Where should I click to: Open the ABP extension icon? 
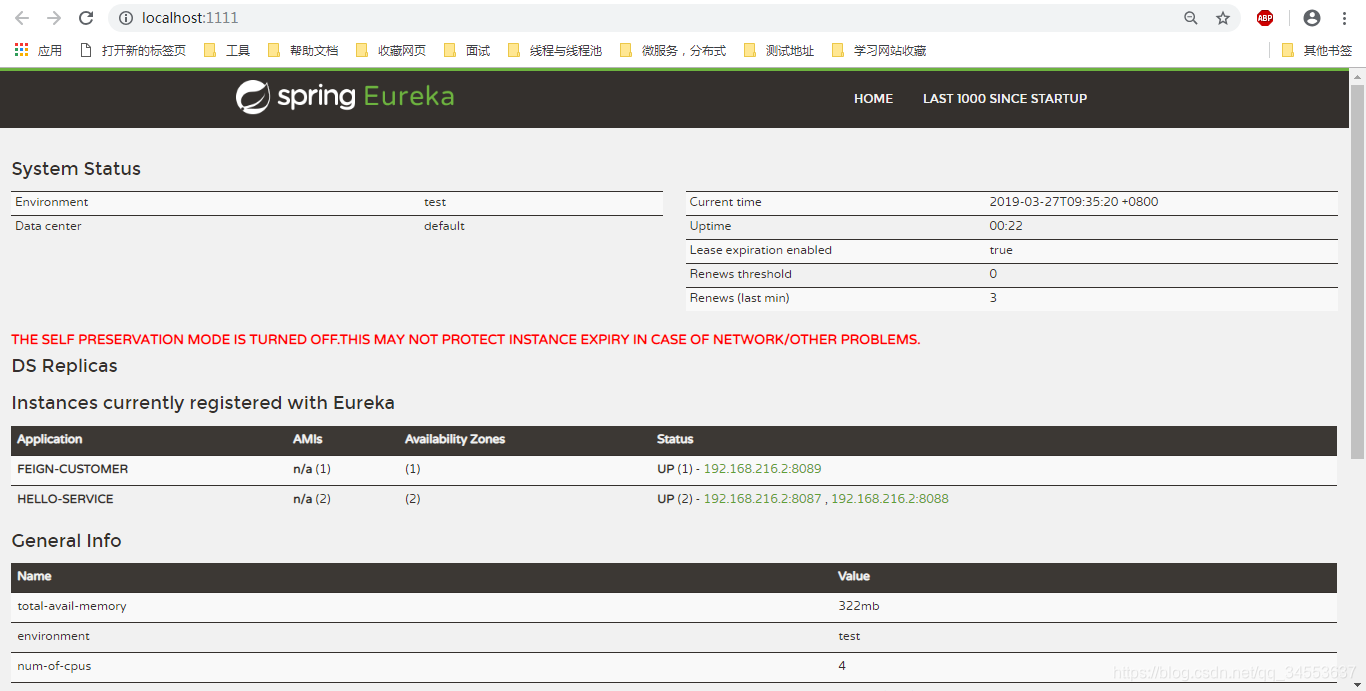(1265, 18)
